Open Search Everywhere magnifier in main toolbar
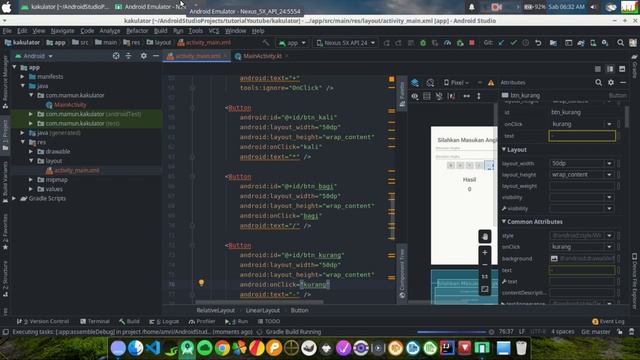Screen dimensions: 640x360 620,43
